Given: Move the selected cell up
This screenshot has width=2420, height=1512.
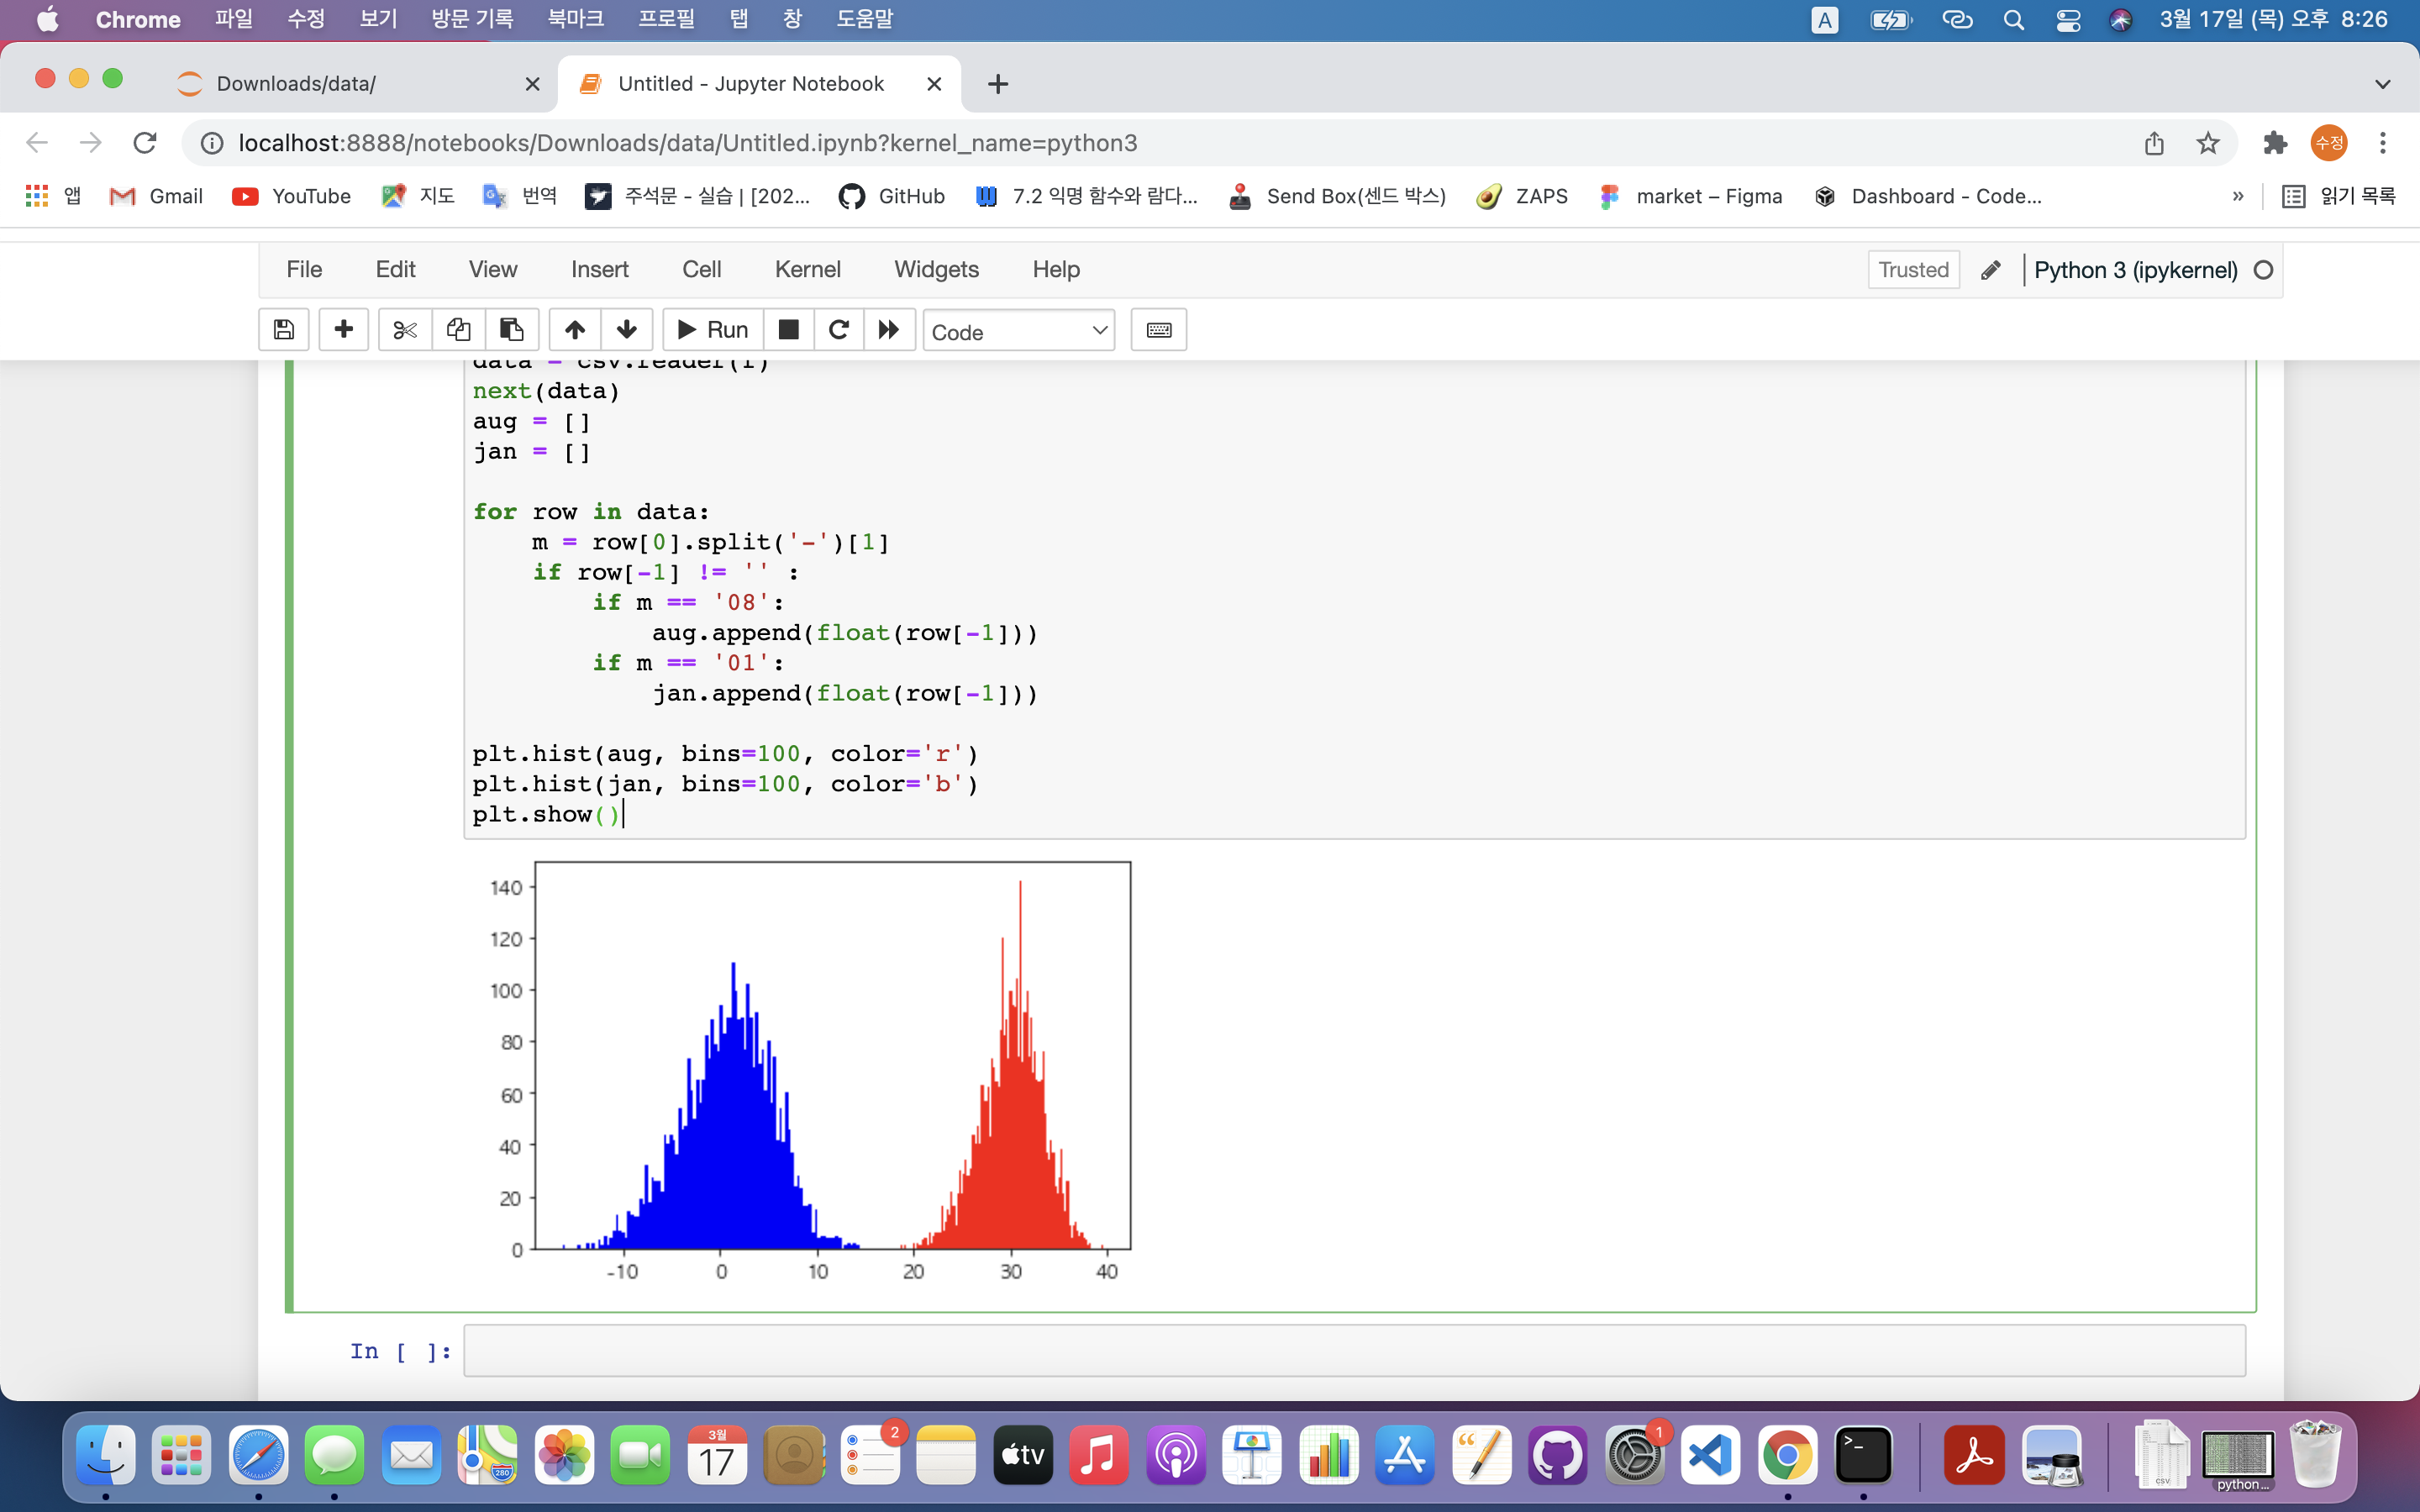Looking at the screenshot, I should click(x=575, y=330).
